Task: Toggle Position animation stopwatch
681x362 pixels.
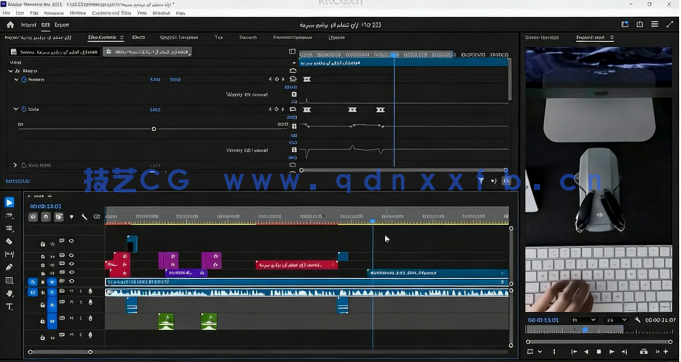Action: pyautogui.click(x=24, y=79)
